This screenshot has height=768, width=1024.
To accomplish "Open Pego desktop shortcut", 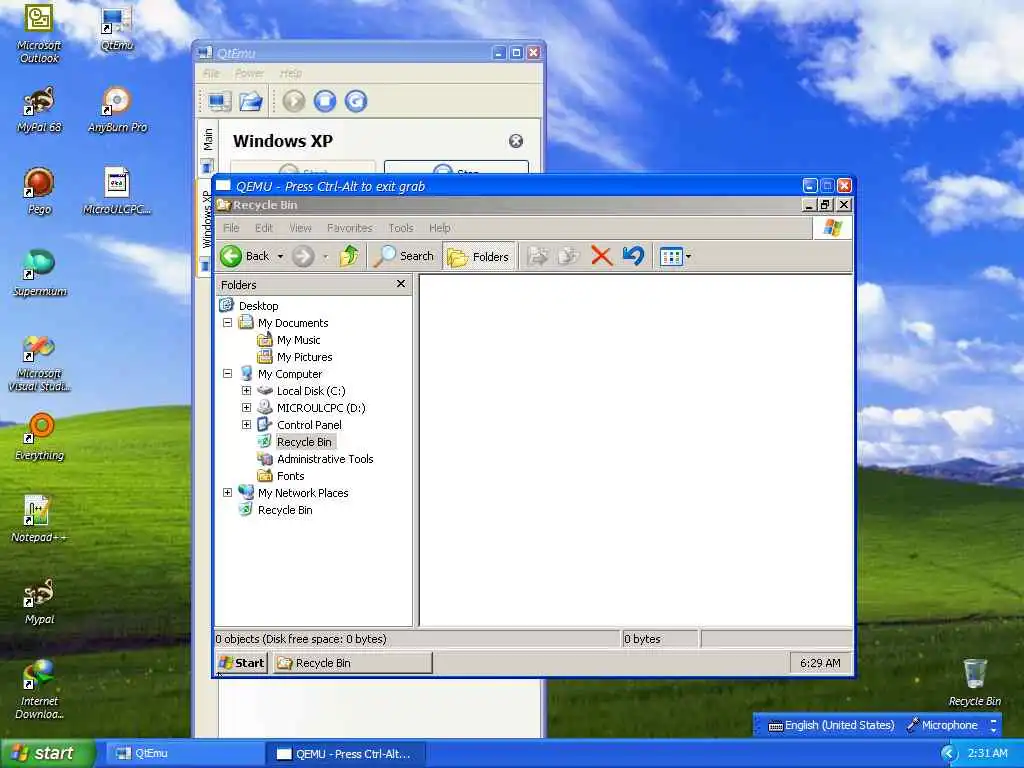I will pyautogui.click(x=39, y=191).
